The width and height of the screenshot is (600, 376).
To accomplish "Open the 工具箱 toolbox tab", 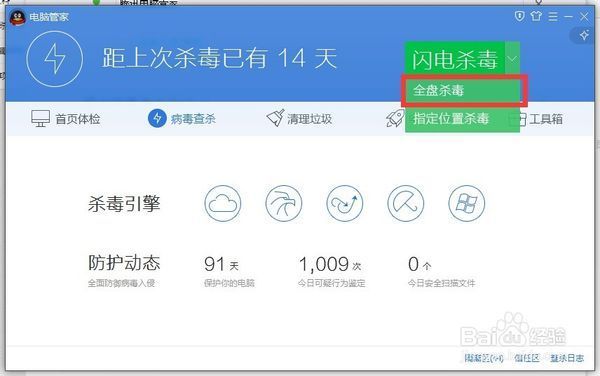I will 540,119.
